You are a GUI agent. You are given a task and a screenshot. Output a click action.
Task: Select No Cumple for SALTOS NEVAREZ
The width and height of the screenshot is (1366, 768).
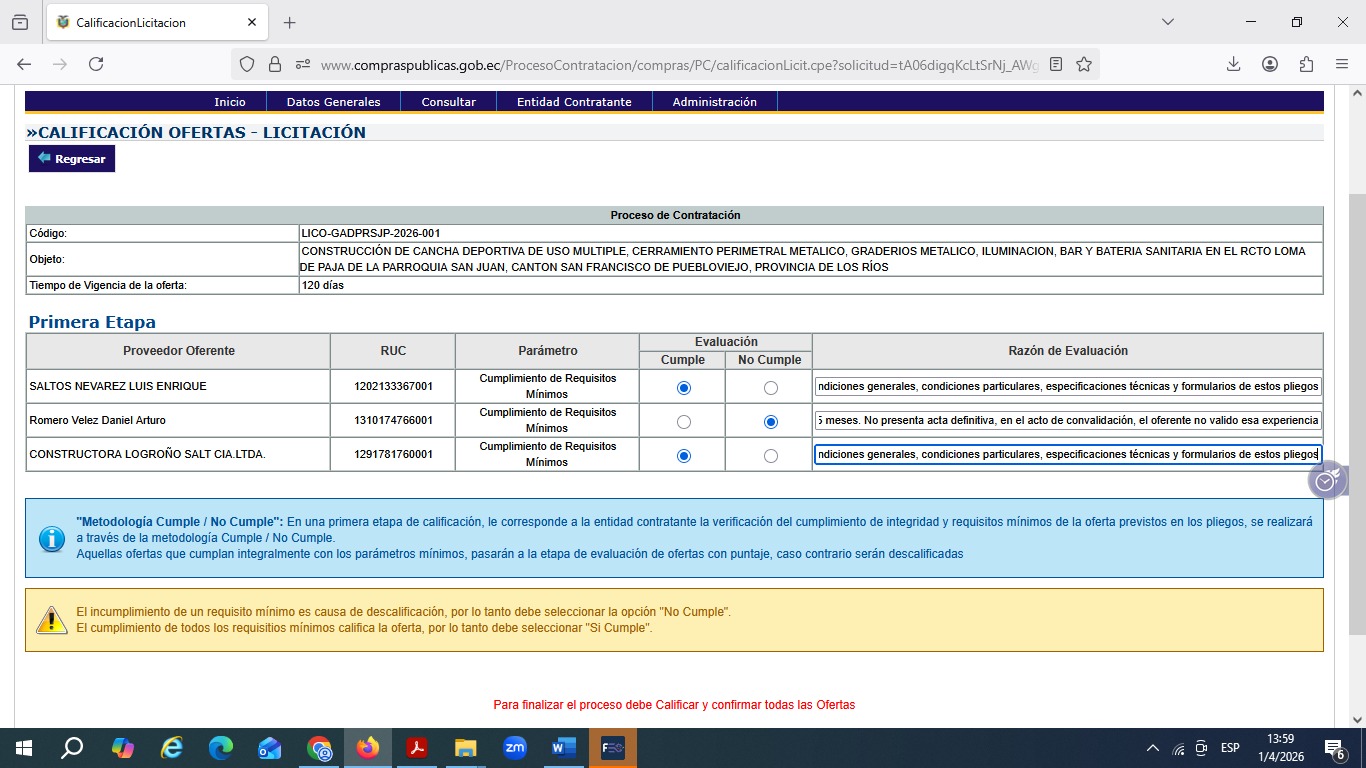click(x=770, y=388)
